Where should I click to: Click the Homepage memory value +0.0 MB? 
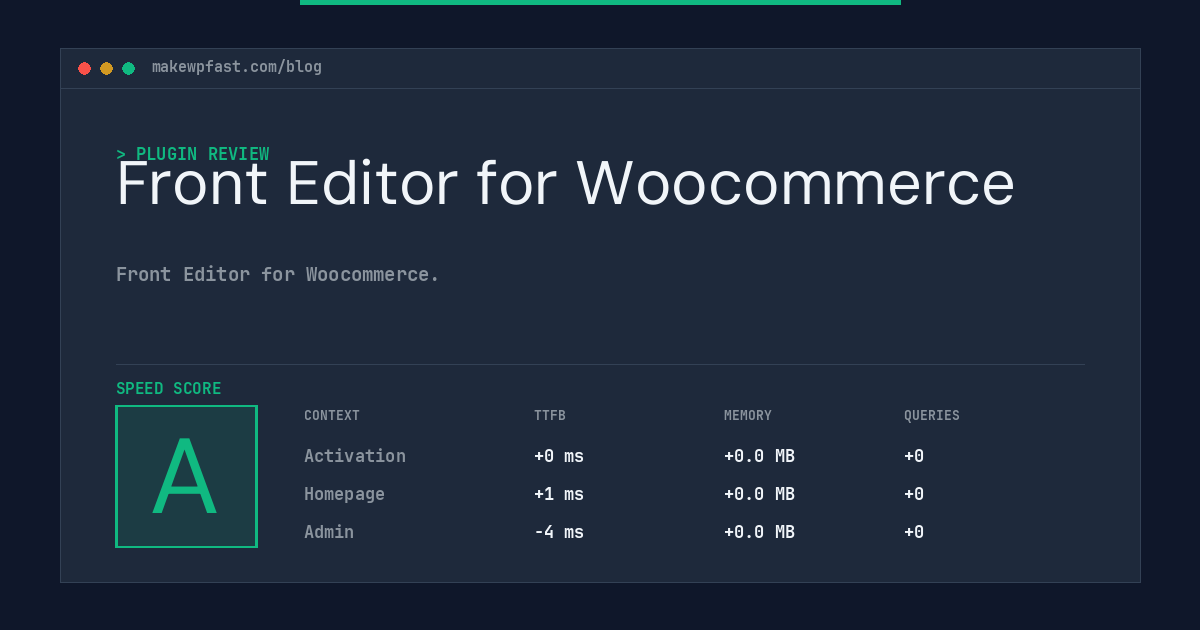point(760,494)
